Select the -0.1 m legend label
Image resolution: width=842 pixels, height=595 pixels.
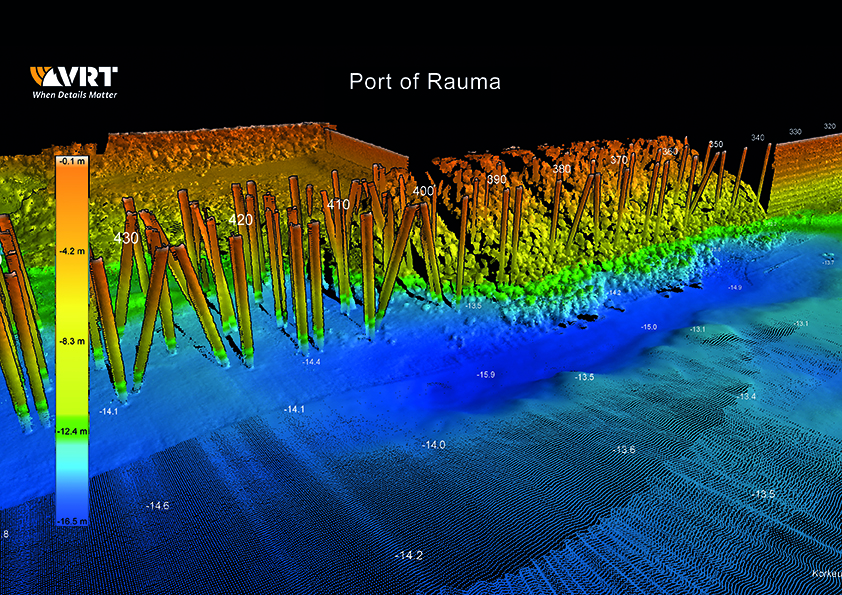(x=71, y=160)
